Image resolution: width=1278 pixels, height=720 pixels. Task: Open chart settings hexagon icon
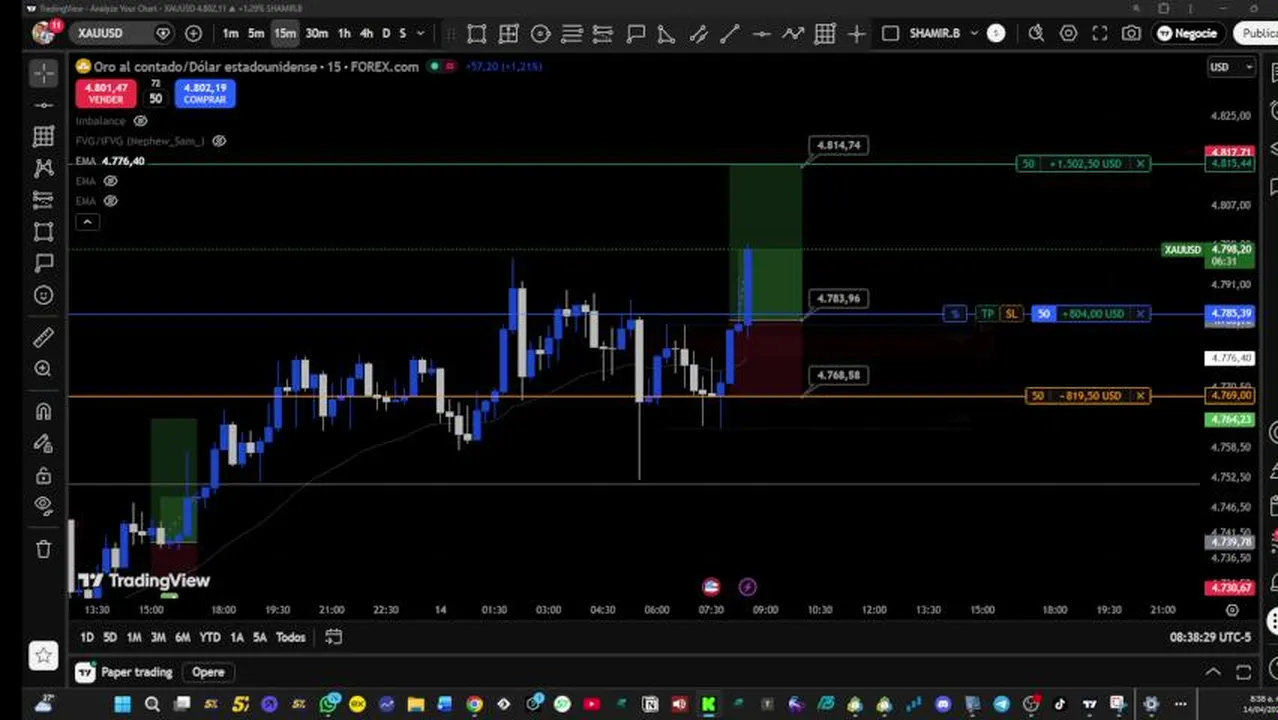[1068, 33]
